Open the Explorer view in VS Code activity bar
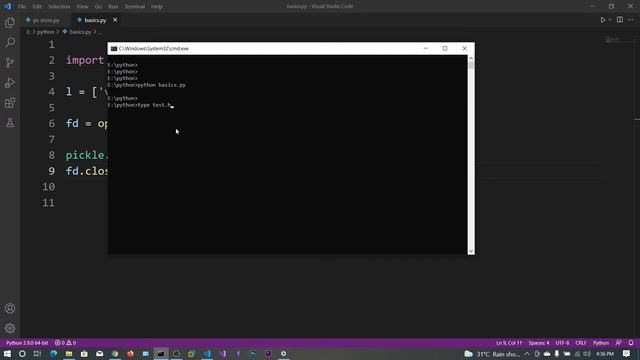The image size is (640, 360). pyautogui.click(x=10, y=22)
